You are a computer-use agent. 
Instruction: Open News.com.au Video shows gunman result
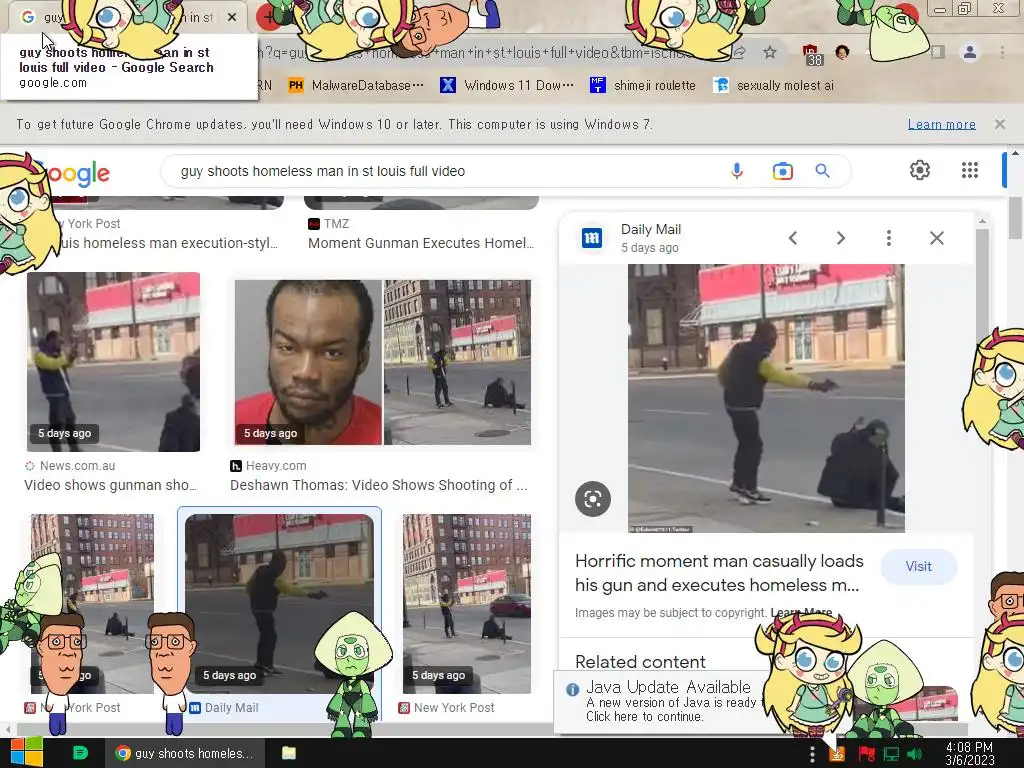(110, 485)
